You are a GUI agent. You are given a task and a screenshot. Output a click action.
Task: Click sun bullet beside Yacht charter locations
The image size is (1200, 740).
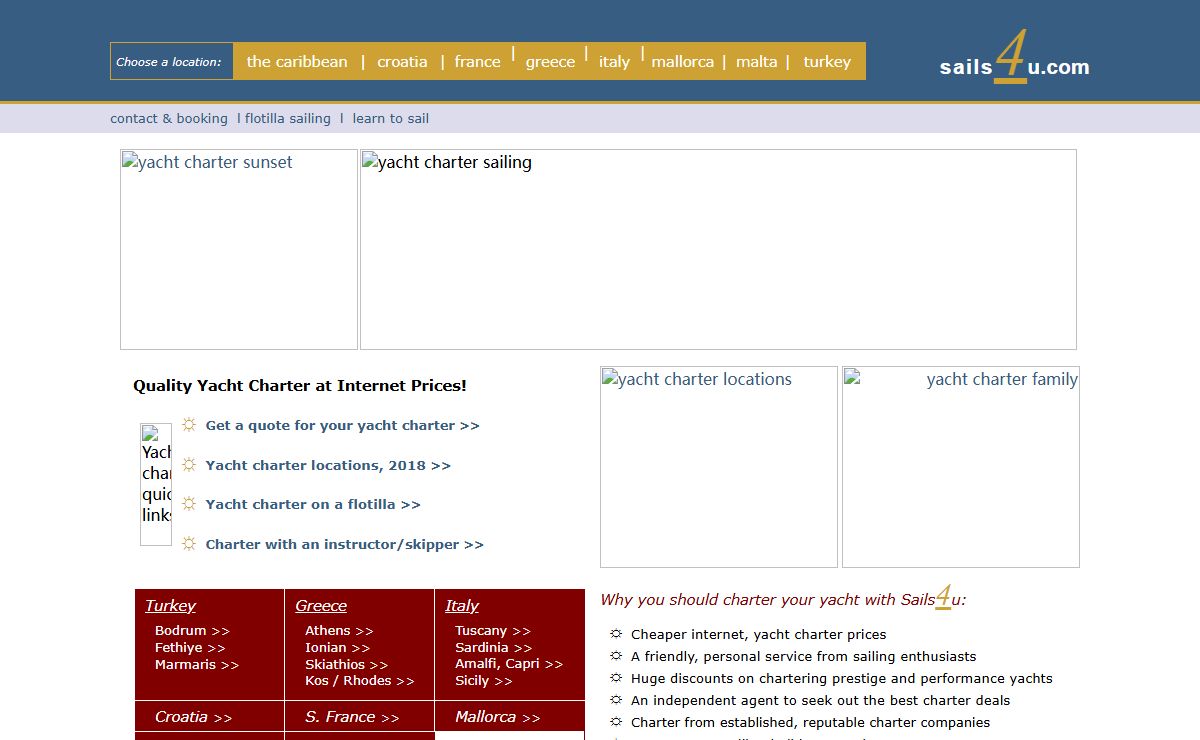coord(189,464)
